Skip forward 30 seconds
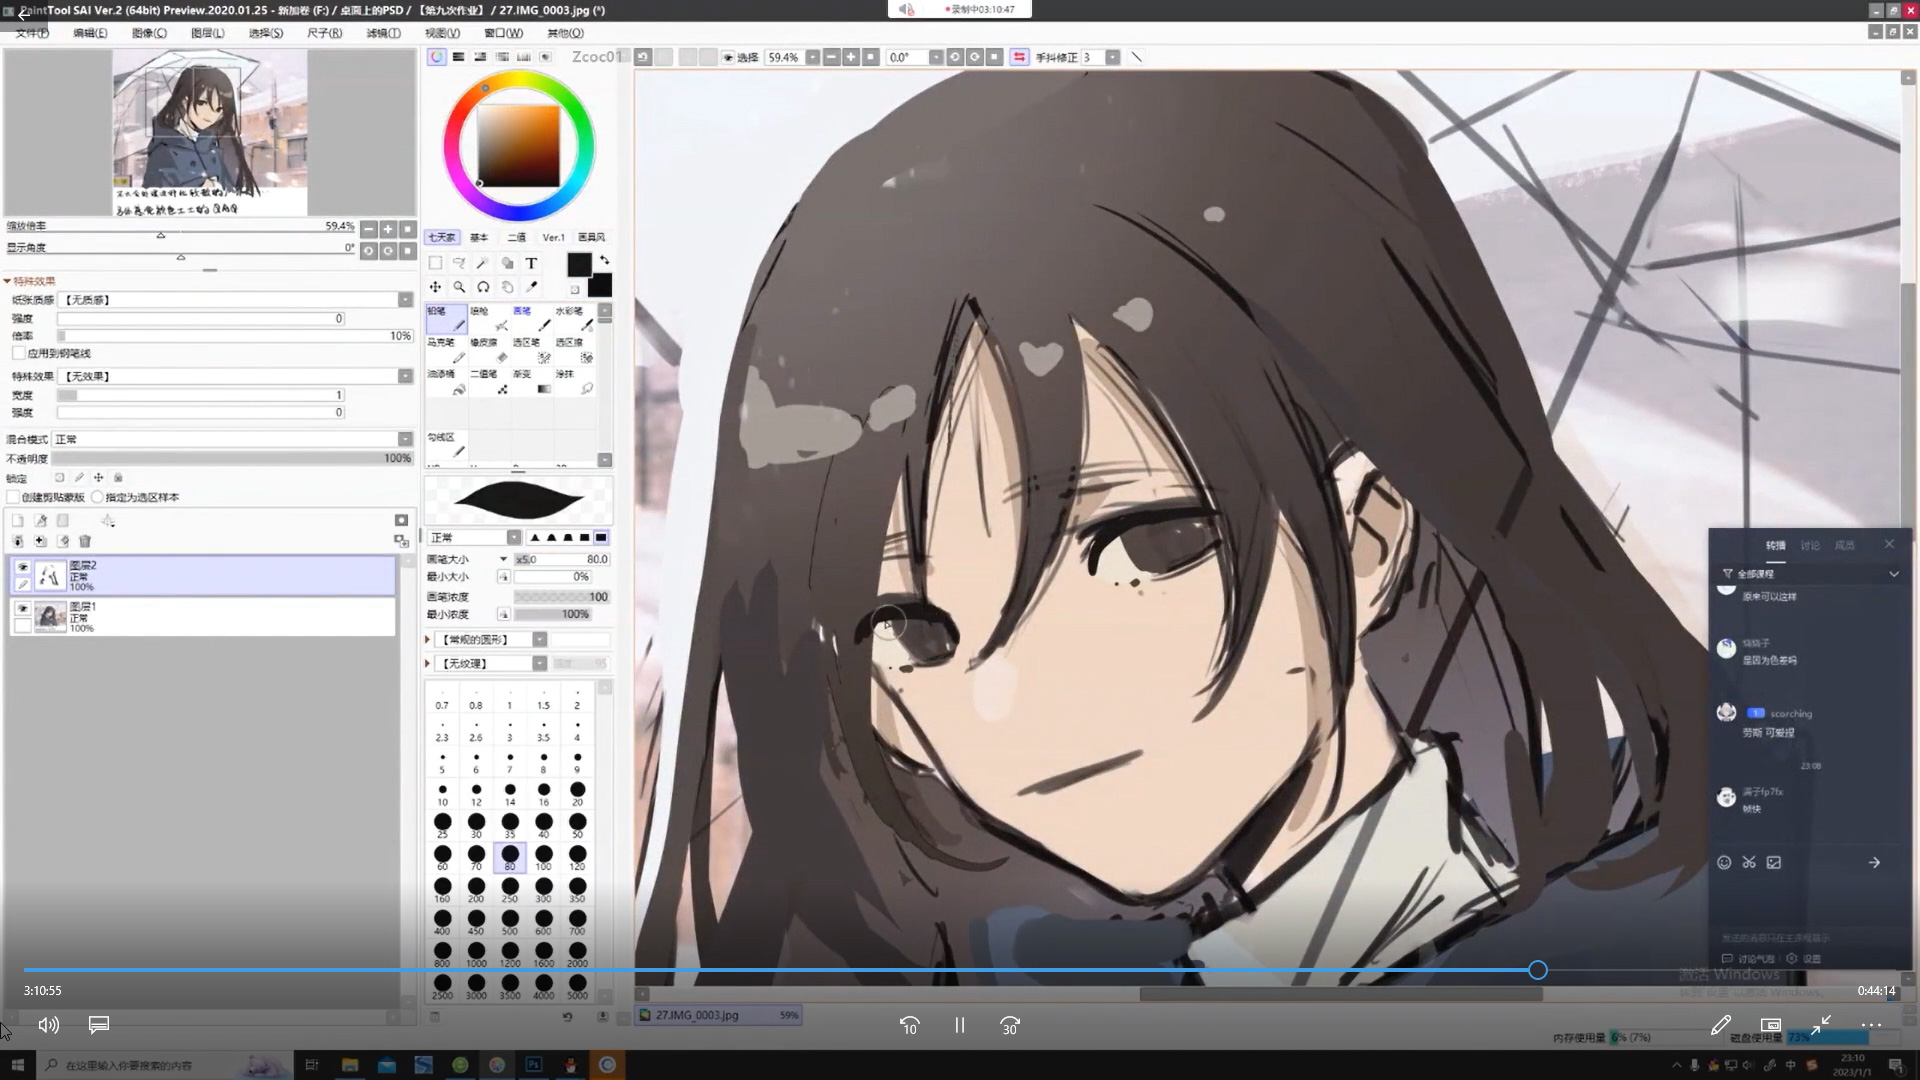Viewport: 1920px width, 1080px height. [x=1010, y=1026]
